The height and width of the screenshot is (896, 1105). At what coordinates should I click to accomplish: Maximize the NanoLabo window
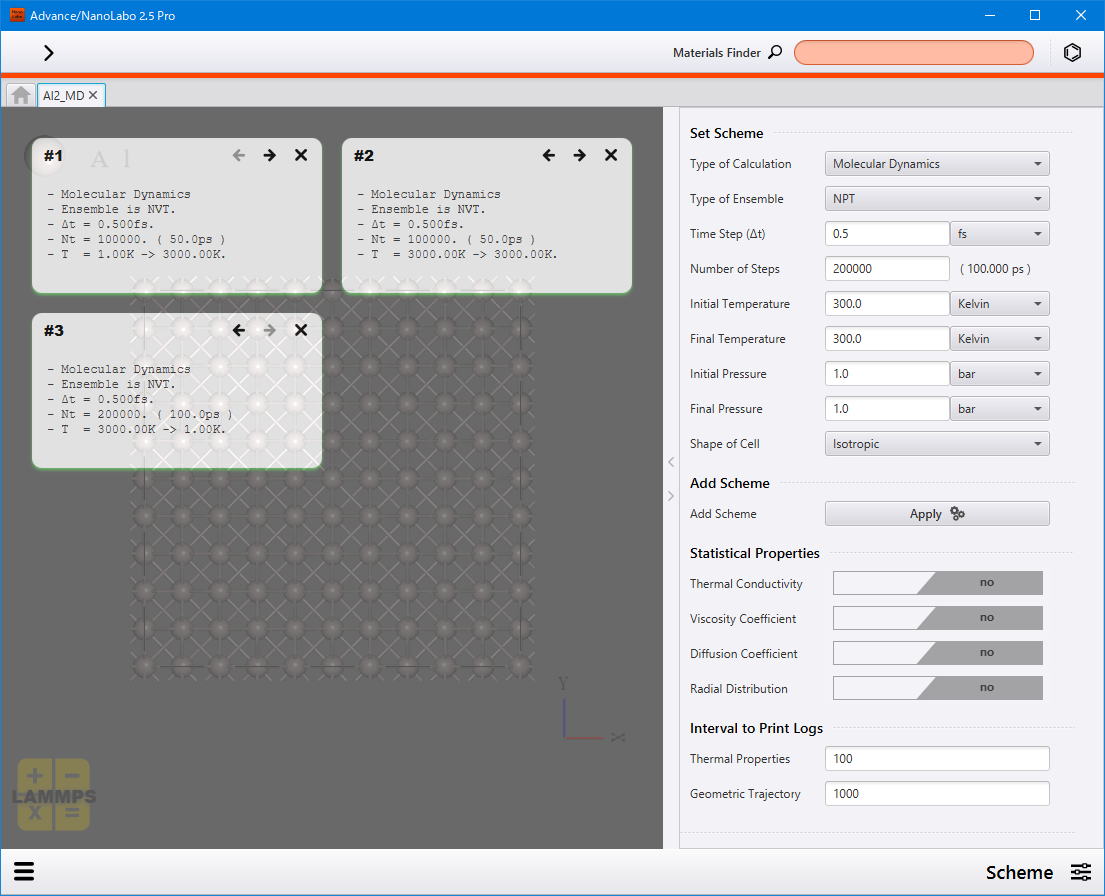1035,15
